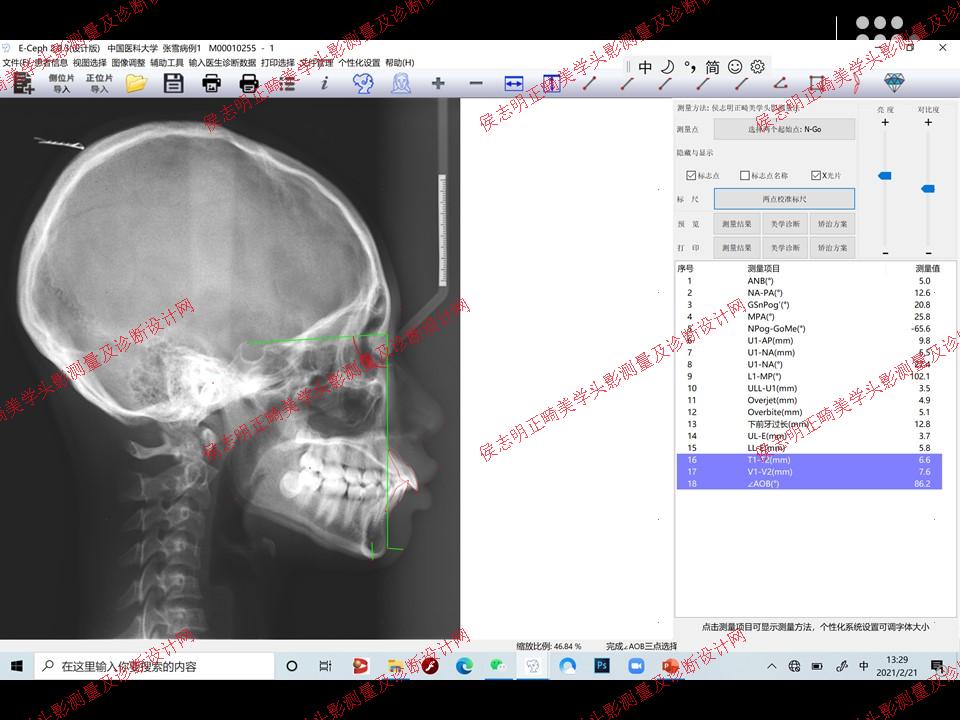Click the new patient record icon
960x720 pixels.
click(23, 83)
